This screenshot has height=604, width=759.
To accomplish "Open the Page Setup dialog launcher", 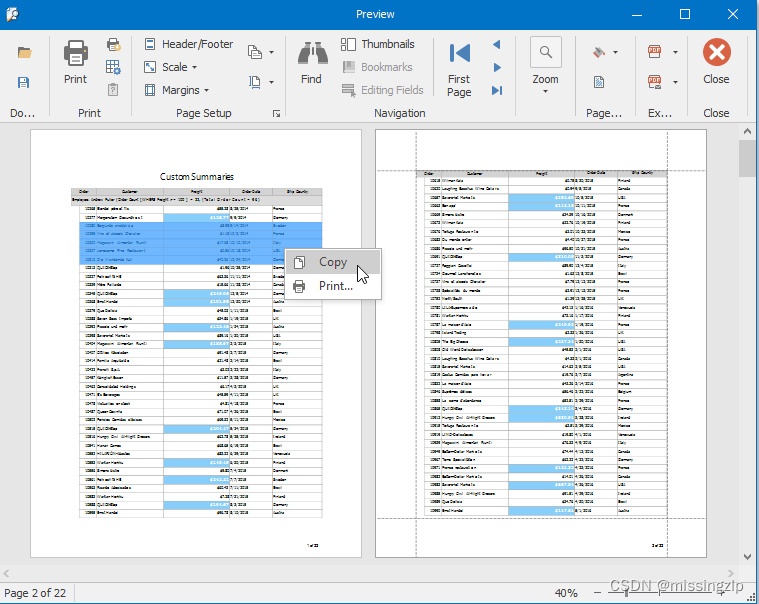I will coord(276,114).
